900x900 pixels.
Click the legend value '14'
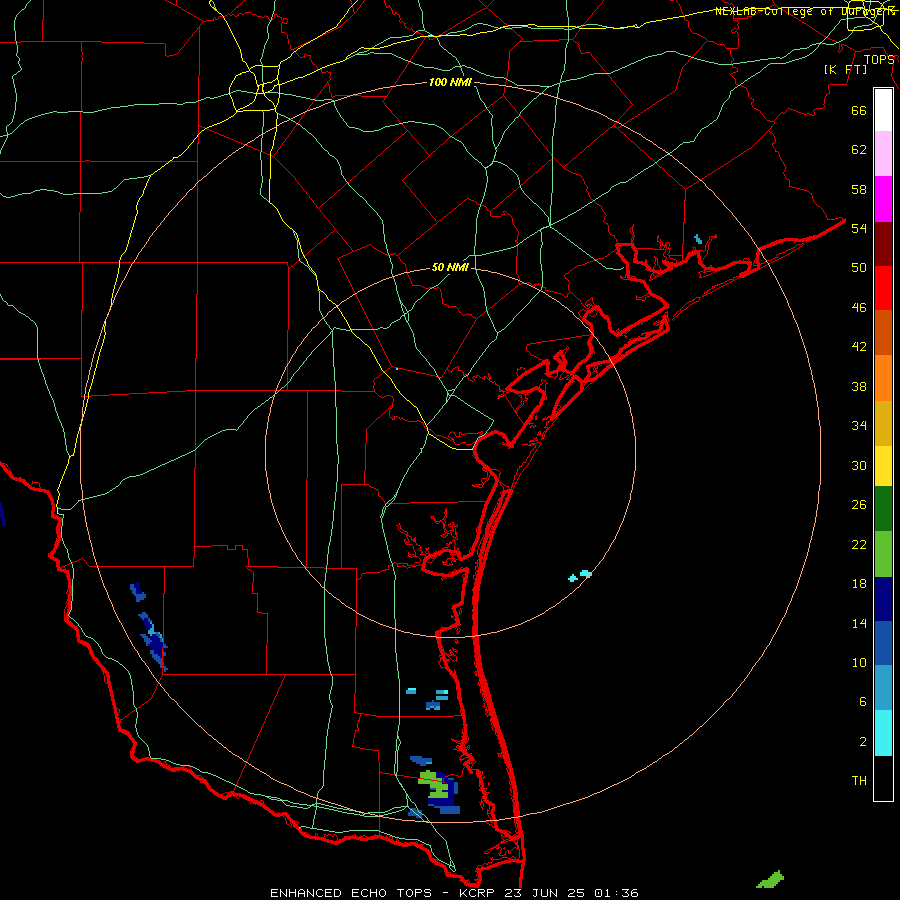tap(859, 623)
